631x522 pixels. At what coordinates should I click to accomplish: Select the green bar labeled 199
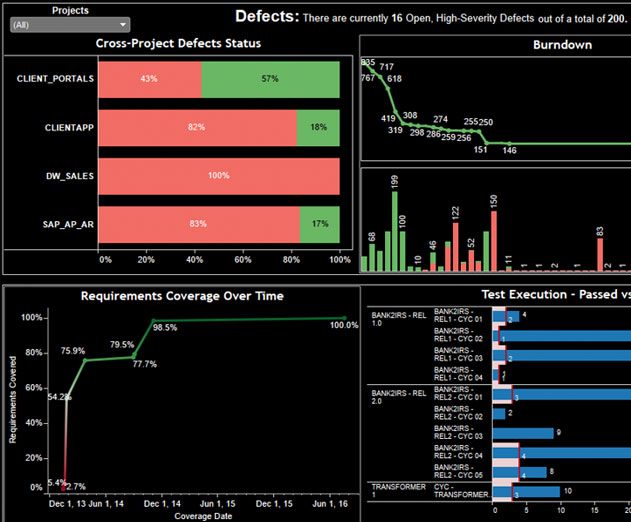coord(395,231)
